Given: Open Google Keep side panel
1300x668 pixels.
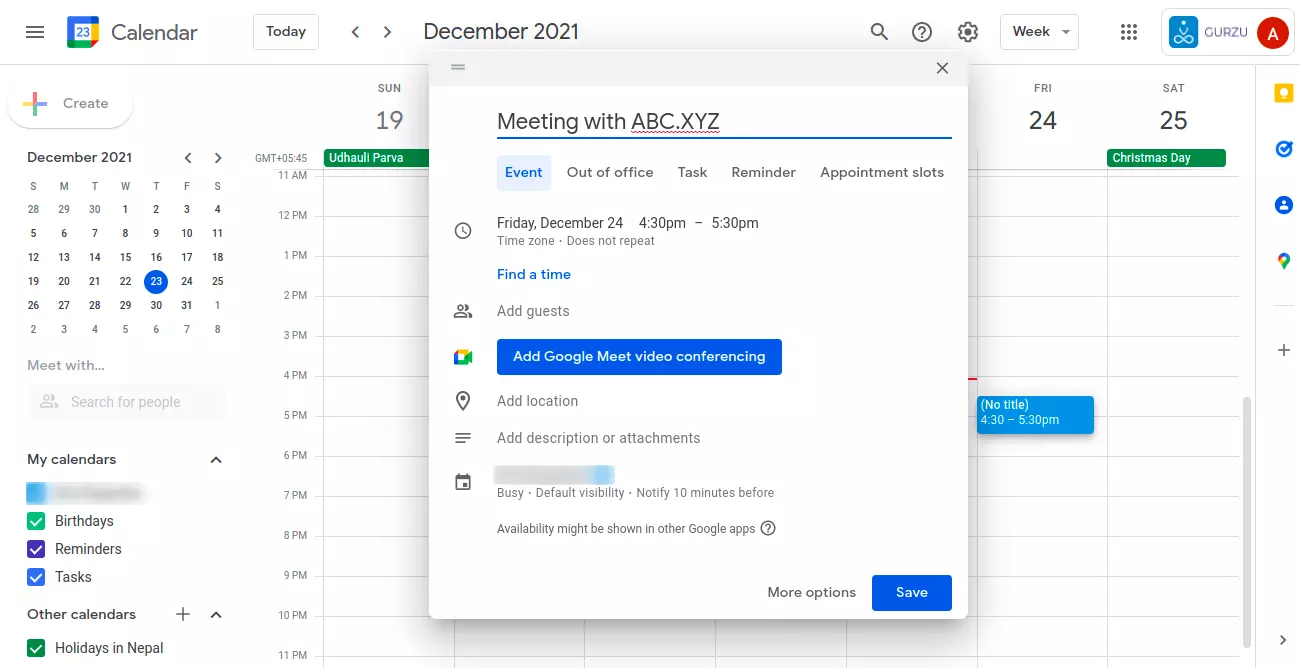Looking at the screenshot, I should 1284,93.
